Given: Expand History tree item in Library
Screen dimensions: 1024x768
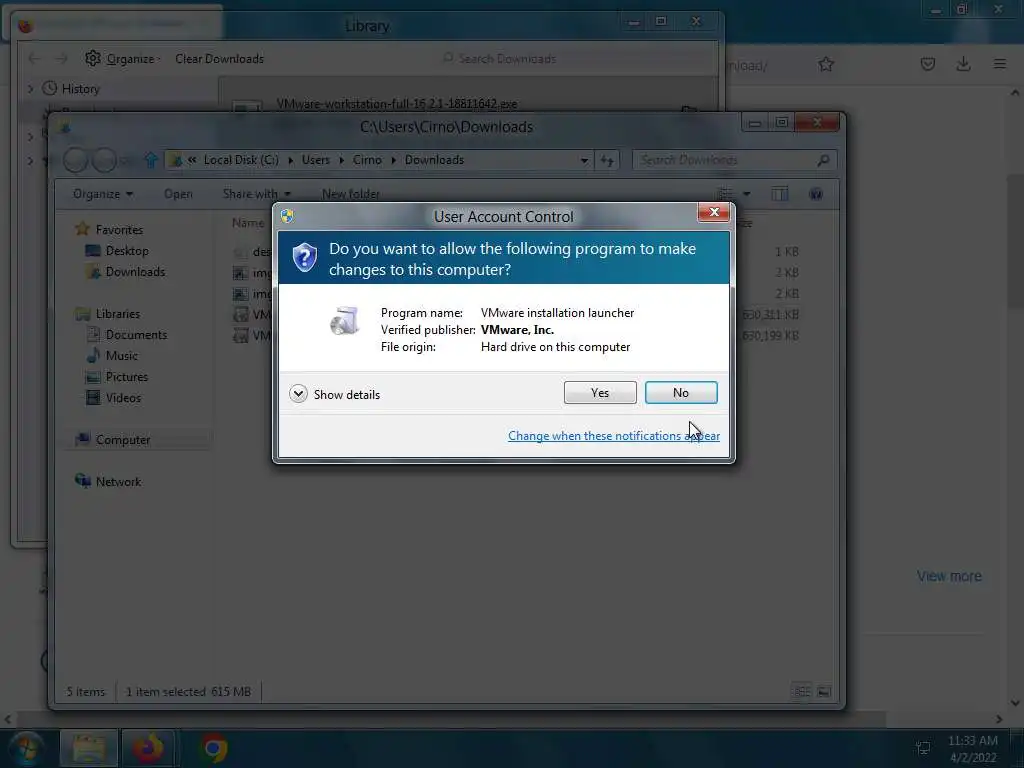Looking at the screenshot, I should [x=30, y=88].
